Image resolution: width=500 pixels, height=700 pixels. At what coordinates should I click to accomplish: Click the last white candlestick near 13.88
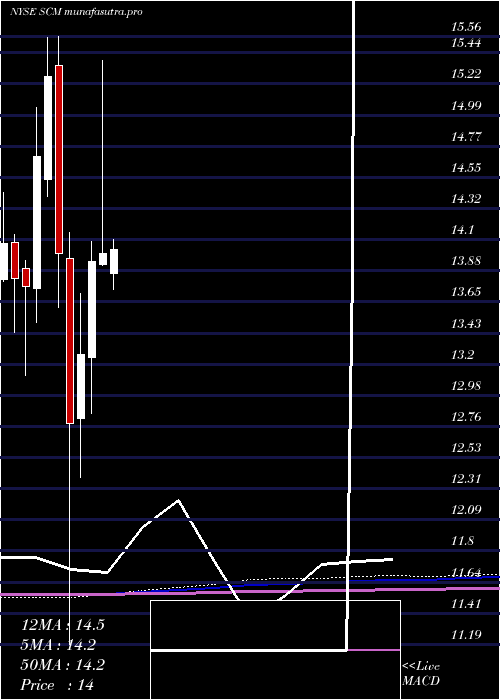(114, 262)
